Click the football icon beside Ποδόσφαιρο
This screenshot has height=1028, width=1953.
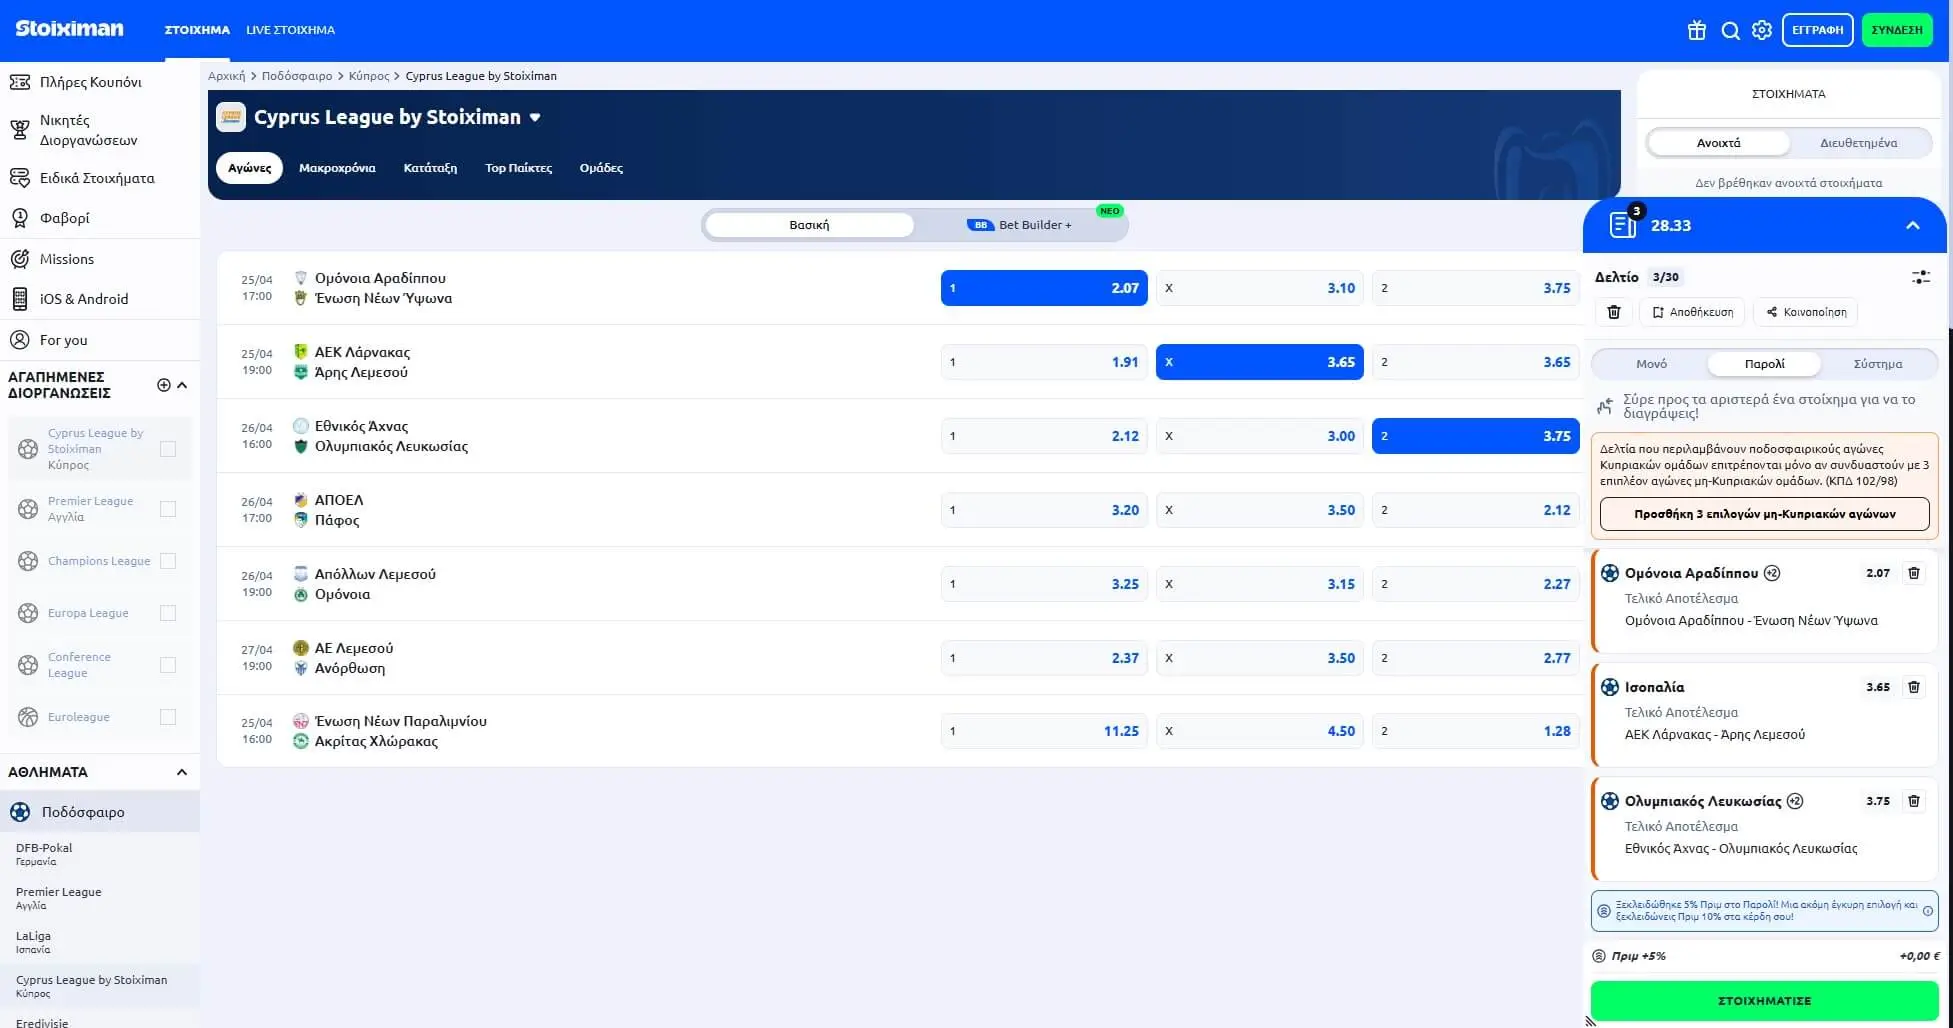click(20, 812)
